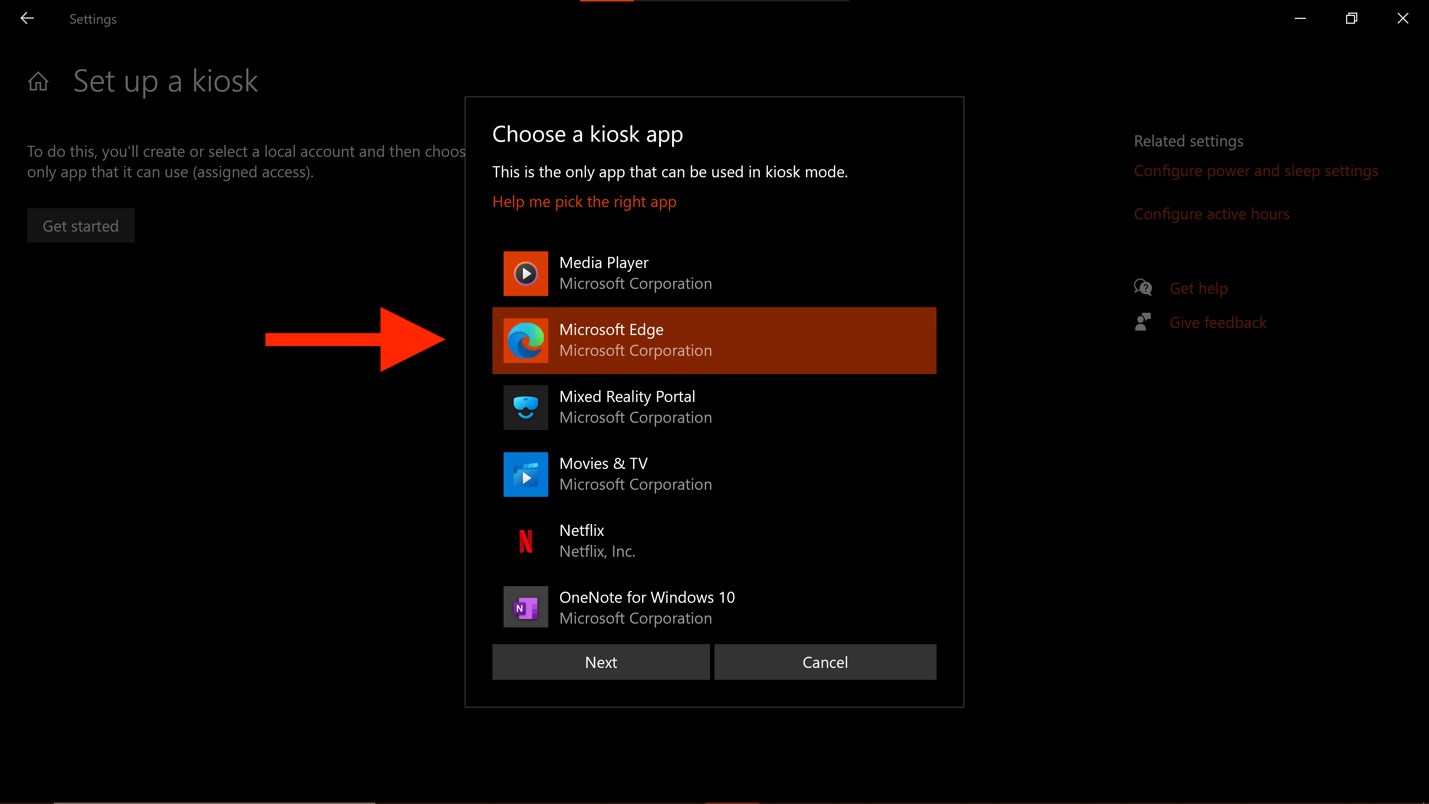Open Configure active hours link
Screen dimensions: 1429x804
click(1211, 214)
